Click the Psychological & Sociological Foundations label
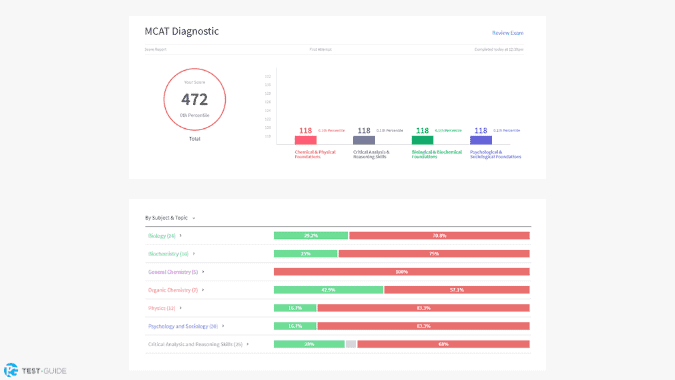 495,154
